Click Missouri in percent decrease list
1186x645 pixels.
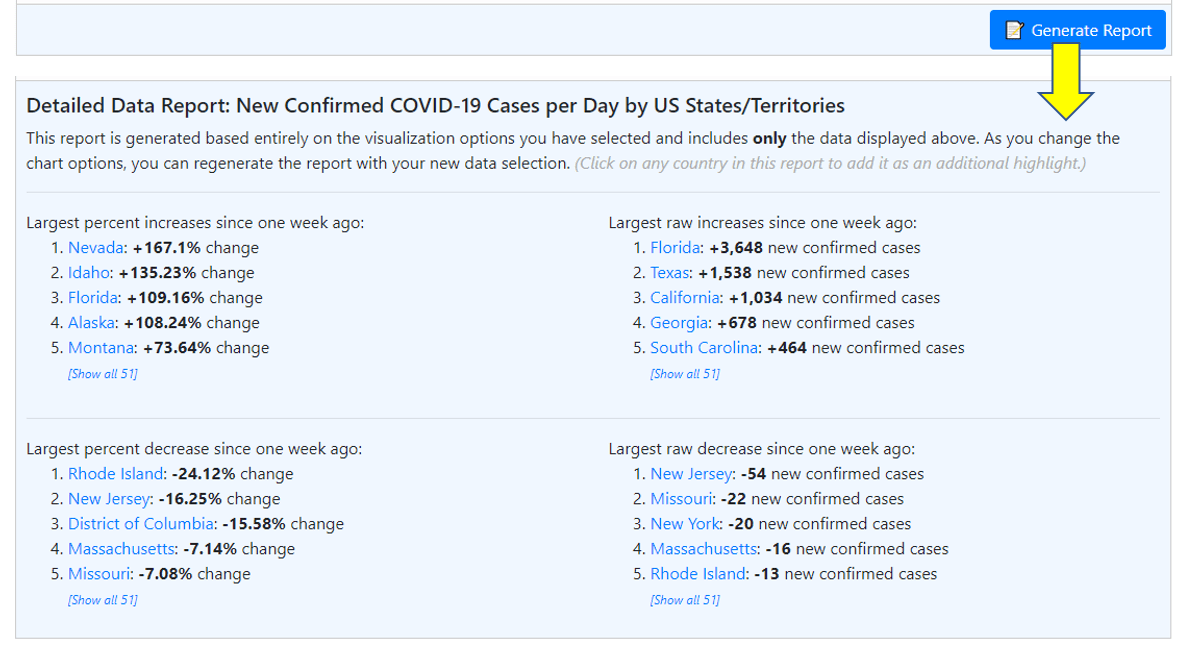99,574
